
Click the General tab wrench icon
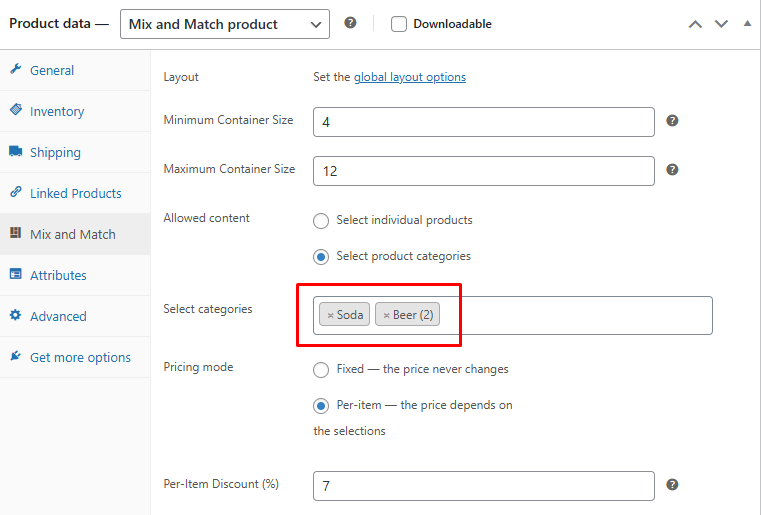[16, 69]
